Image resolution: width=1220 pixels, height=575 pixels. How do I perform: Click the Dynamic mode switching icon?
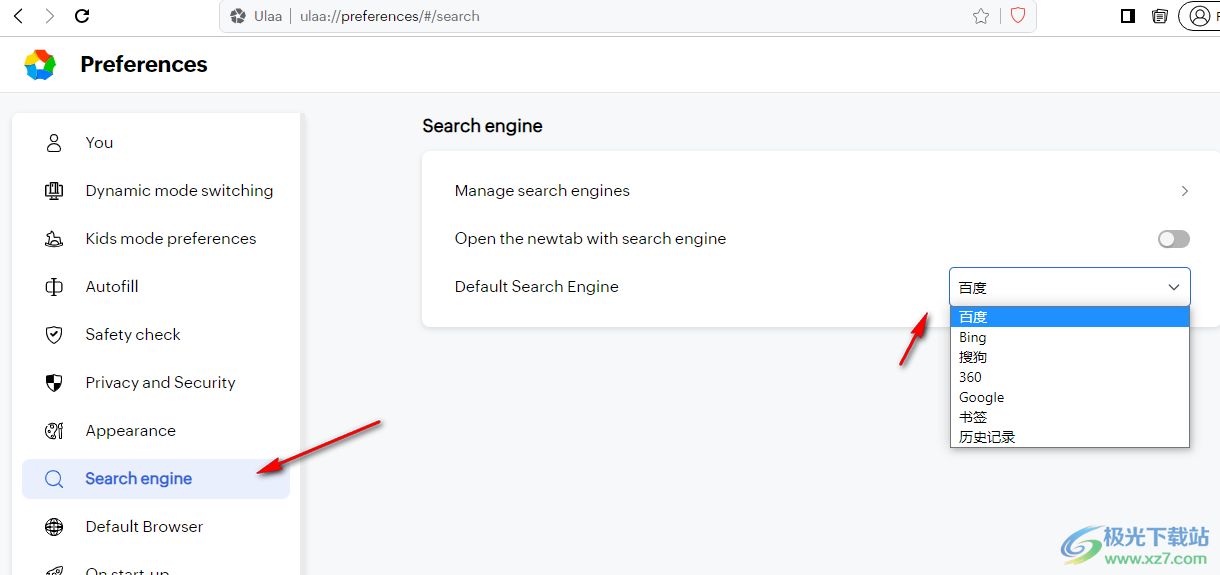coord(54,190)
